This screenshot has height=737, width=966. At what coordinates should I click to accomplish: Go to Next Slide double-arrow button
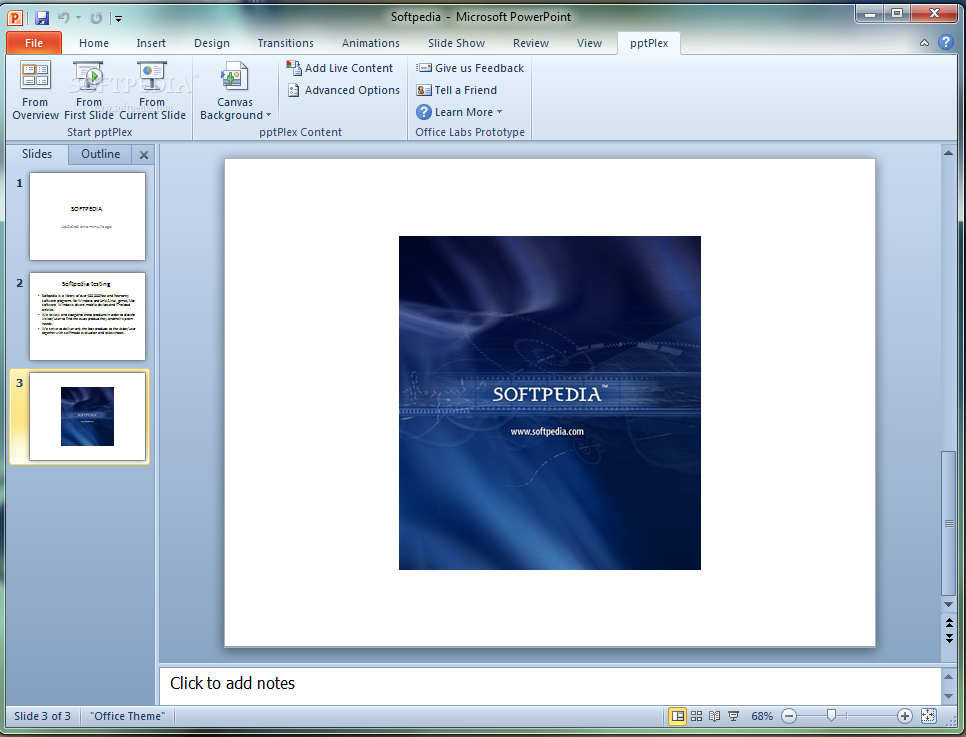(x=949, y=638)
